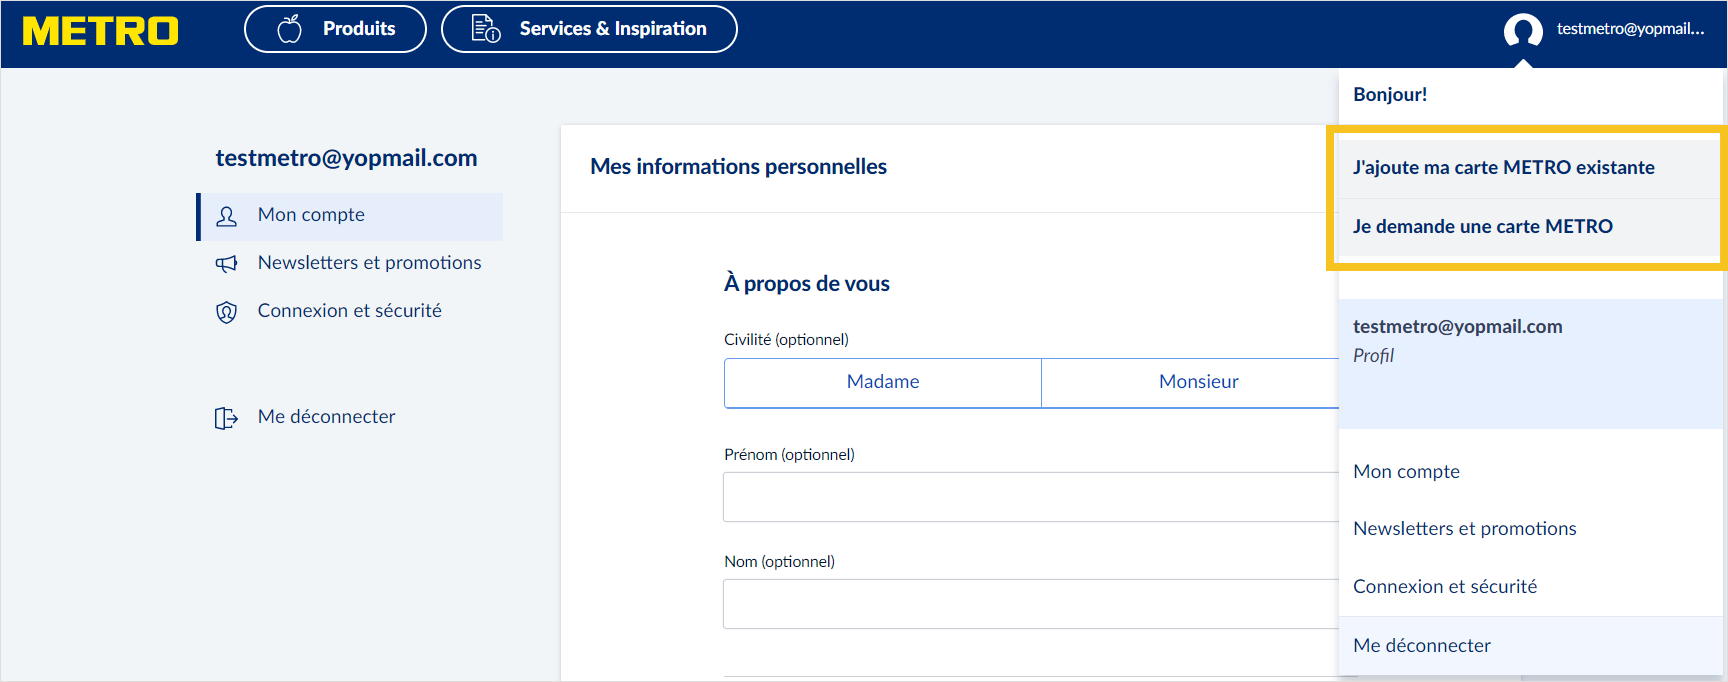Viewport: 1728px width, 682px height.
Task: Open Mon compte in left sidebar
Action: tap(350, 216)
